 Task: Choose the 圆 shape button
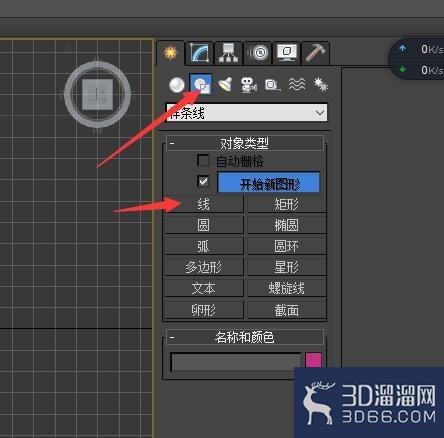point(203,225)
